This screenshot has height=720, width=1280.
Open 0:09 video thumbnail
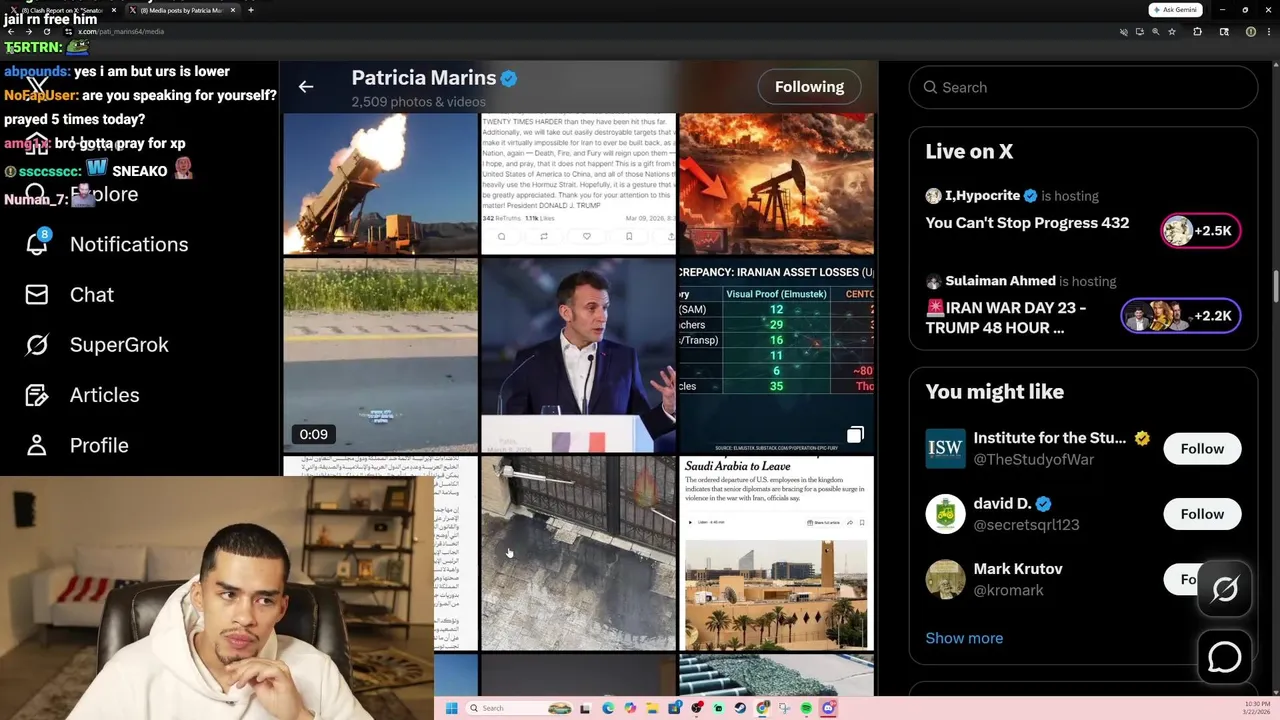pyautogui.click(x=380, y=356)
